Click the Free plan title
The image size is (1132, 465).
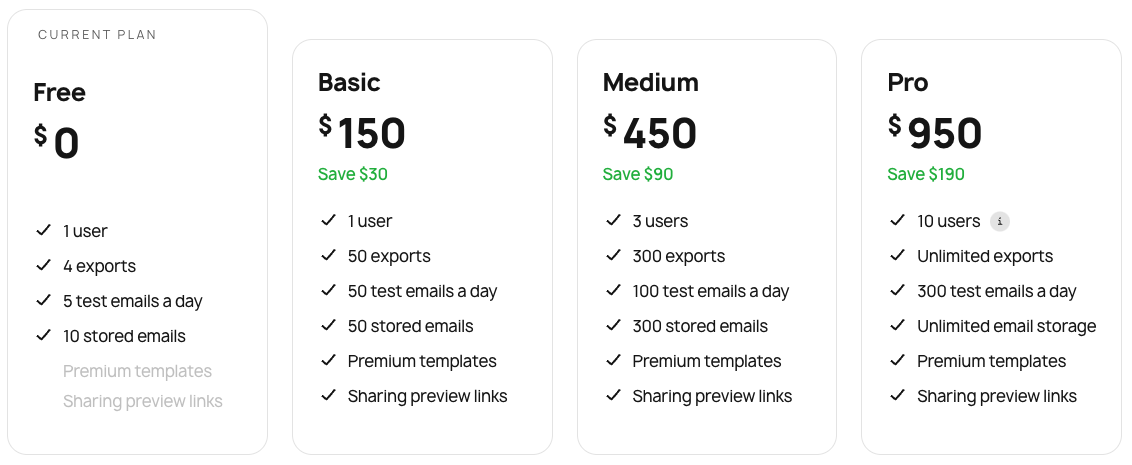point(59,92)
